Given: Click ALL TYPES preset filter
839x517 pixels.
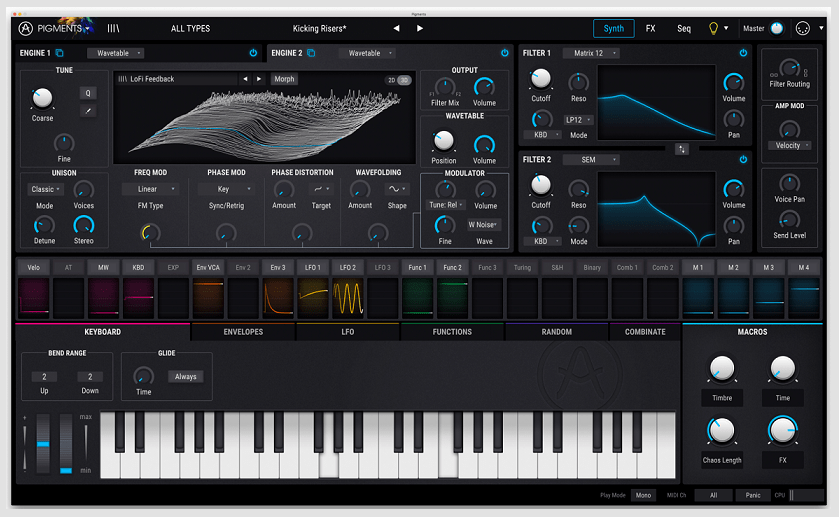Looking at the screenshot, I should click(190, 28).
